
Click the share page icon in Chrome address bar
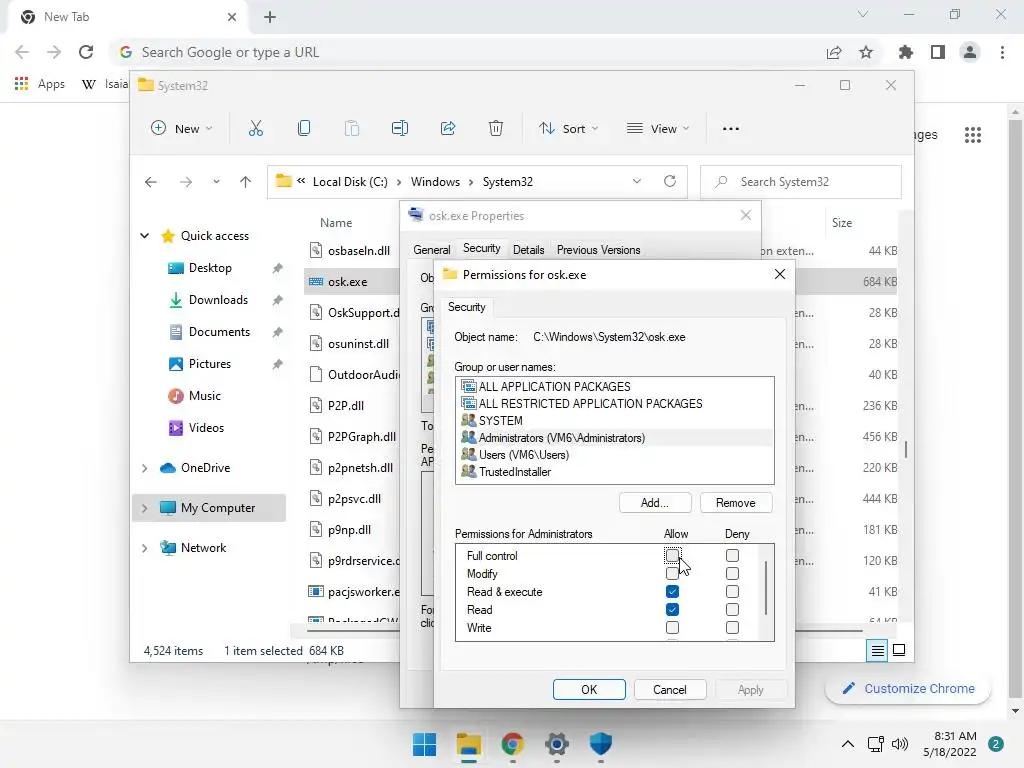click(834, 52)
